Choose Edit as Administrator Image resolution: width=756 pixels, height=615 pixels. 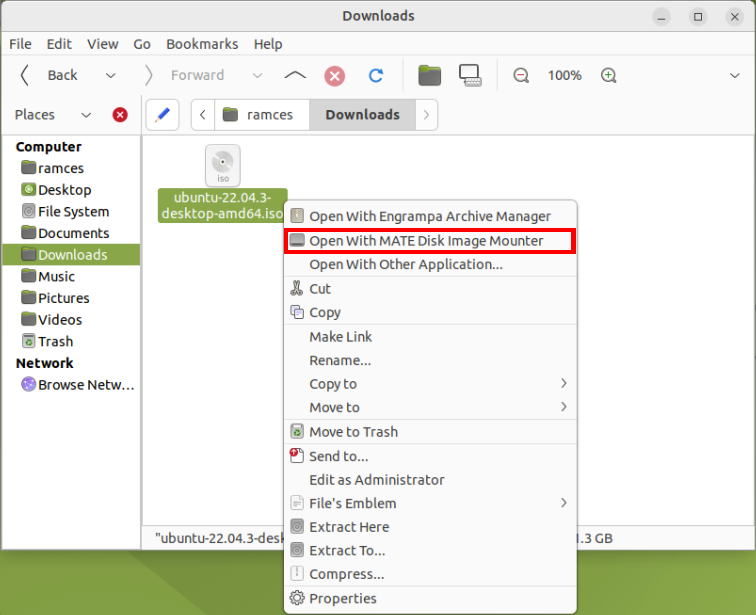pyautogui.click(x=430, y=480)
